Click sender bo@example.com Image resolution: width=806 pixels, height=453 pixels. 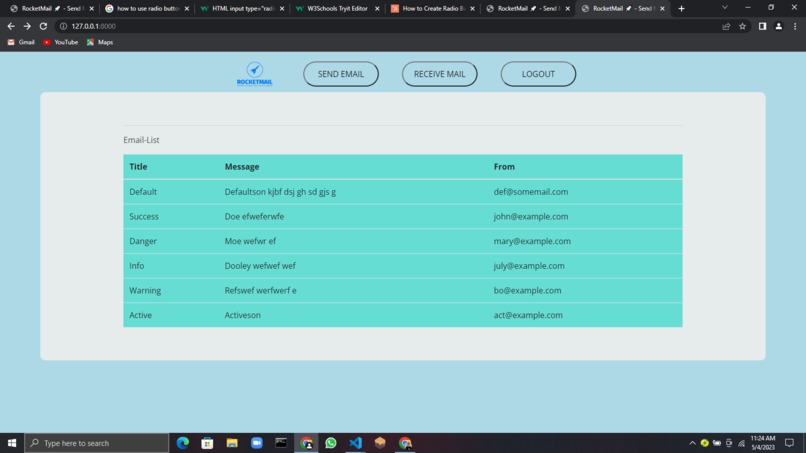click(x=527, y=291)
